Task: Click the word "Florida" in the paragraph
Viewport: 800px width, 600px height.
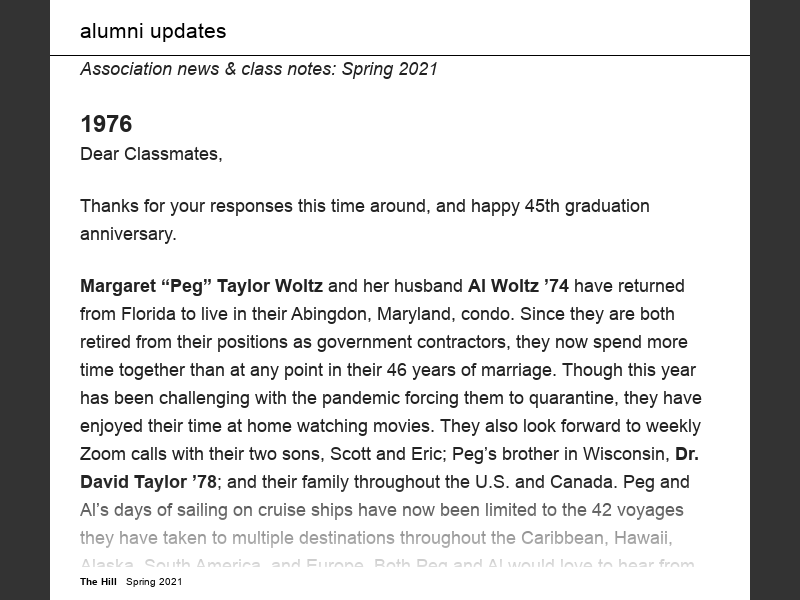Action: click(151, 314)
